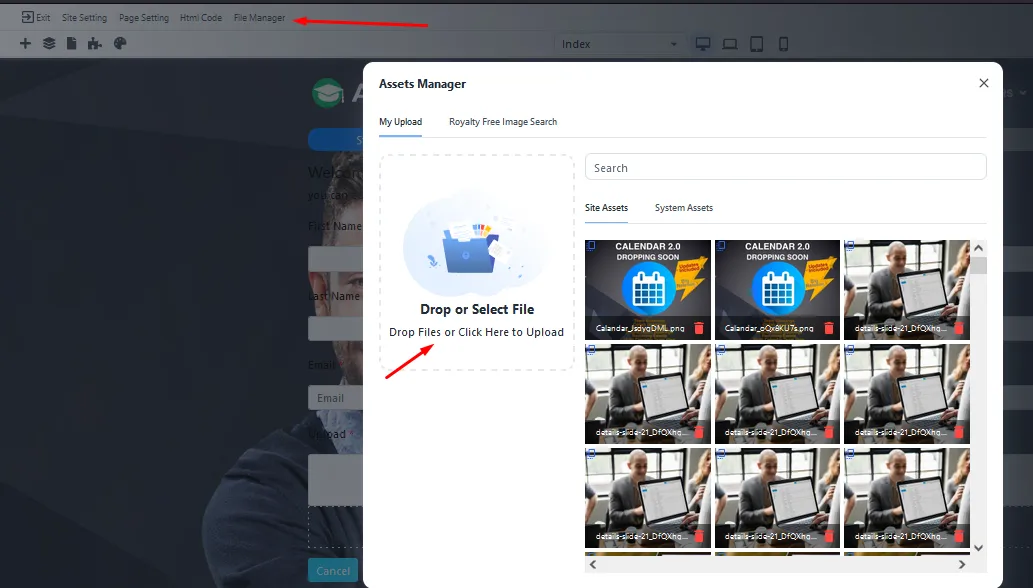Viewport: 1033px width, 588px height.
Task: Switch to tablet preview icon
Action: pos(756,44)
